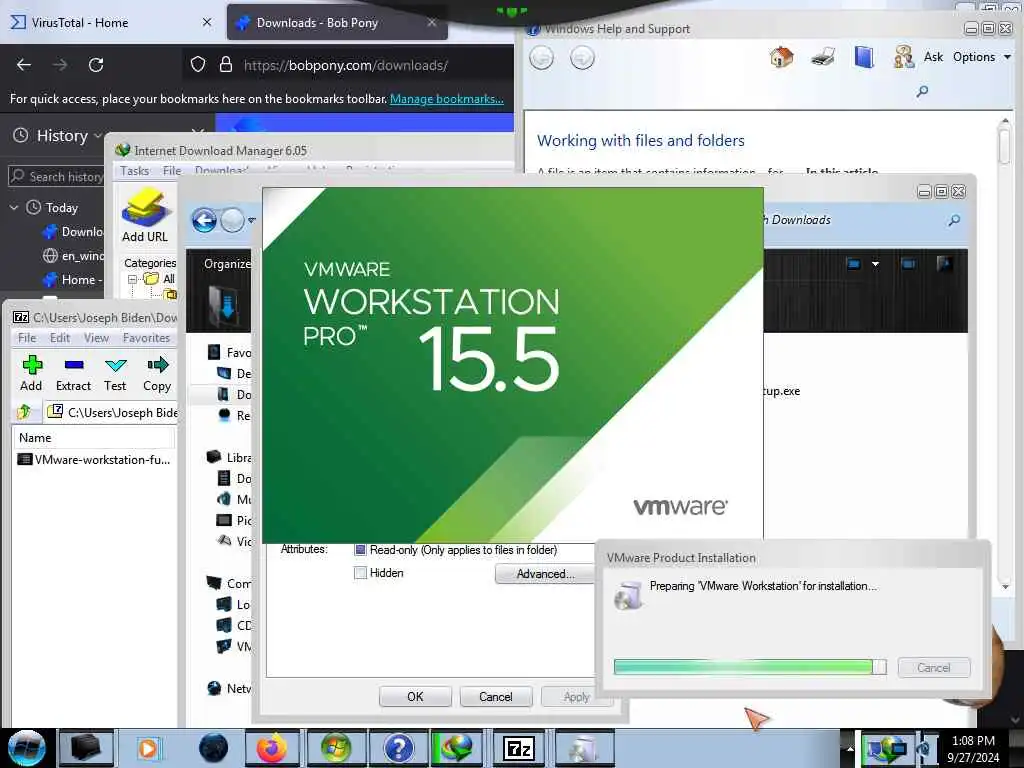Open Help and Support home icon
The image size is (1024, 768).
781,57
